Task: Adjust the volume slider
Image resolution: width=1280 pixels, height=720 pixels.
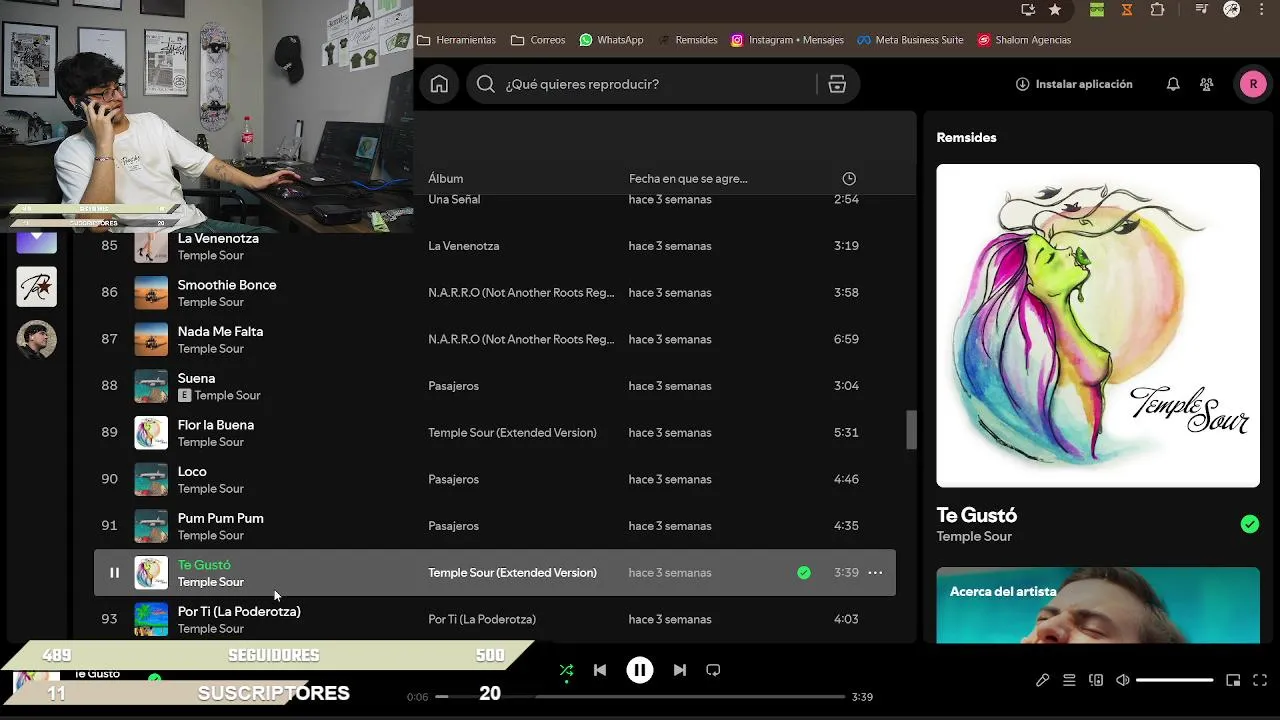Action: pyautogui.click(x=1175, y=680)
